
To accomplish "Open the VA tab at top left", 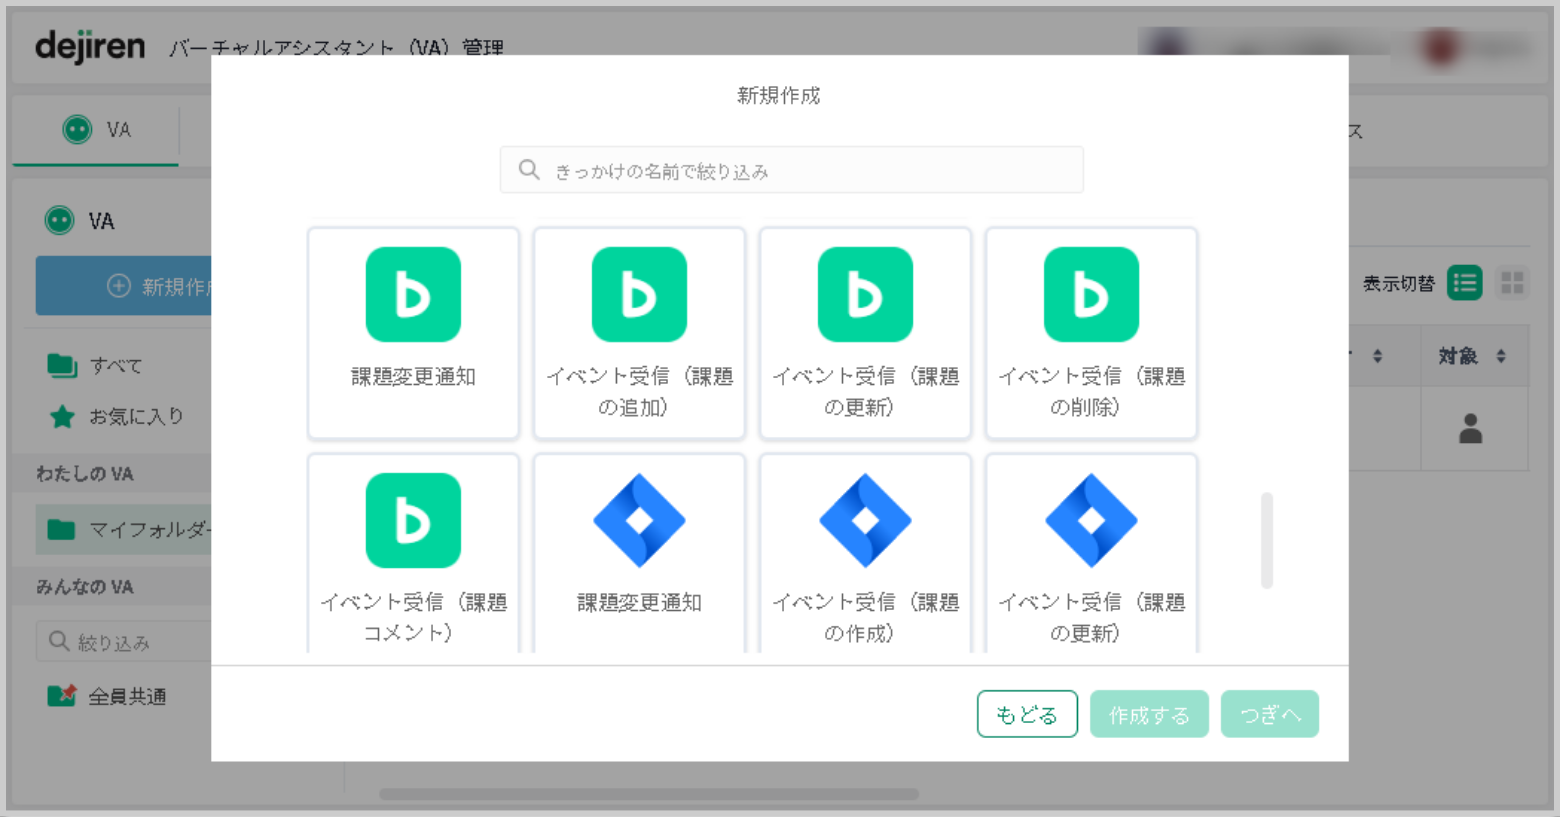I will 96,130.
